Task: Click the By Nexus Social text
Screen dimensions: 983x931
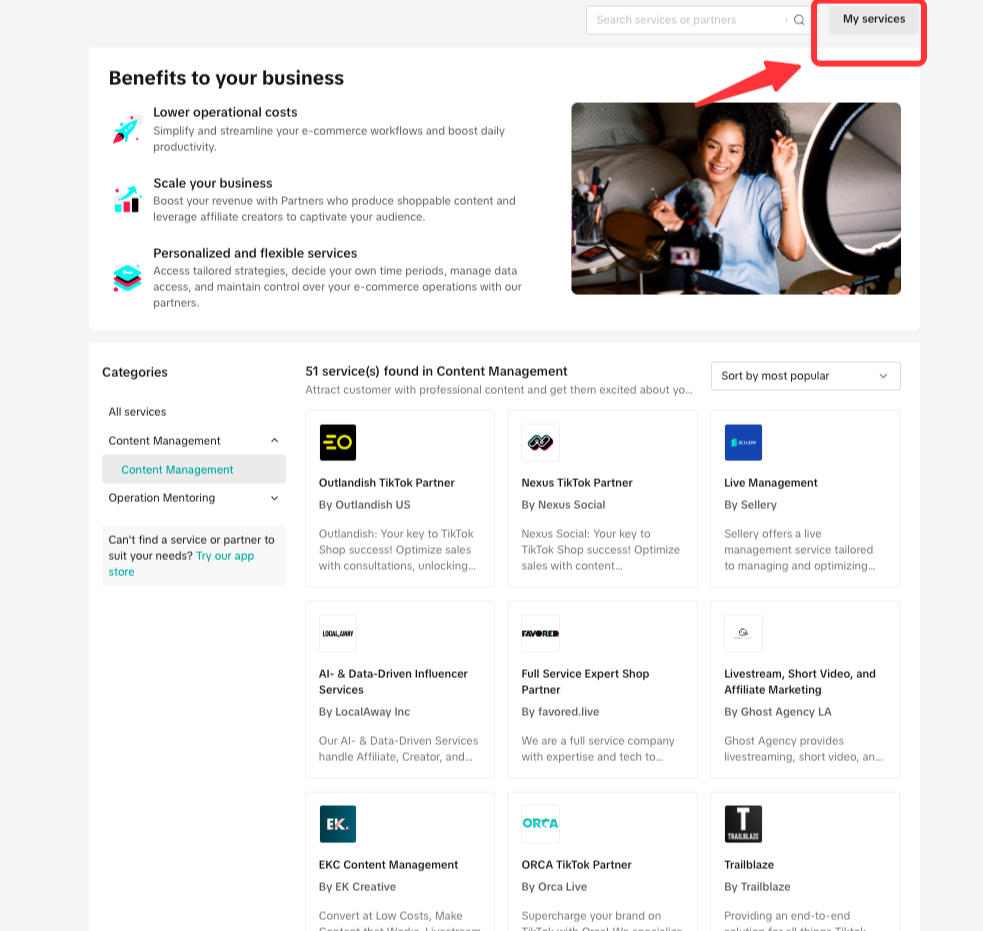Action: (563, 504)
